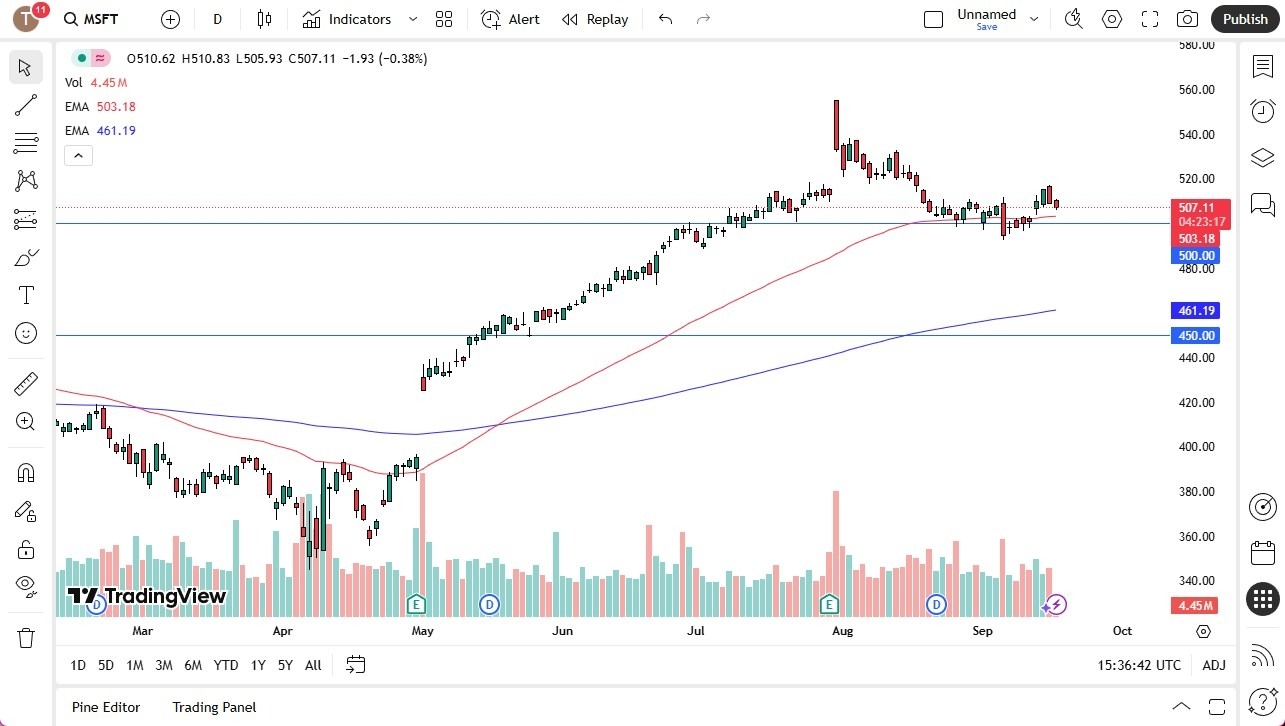
Task: Open the Economic Calendar in right sidebar
Action: coord(1262,552)
